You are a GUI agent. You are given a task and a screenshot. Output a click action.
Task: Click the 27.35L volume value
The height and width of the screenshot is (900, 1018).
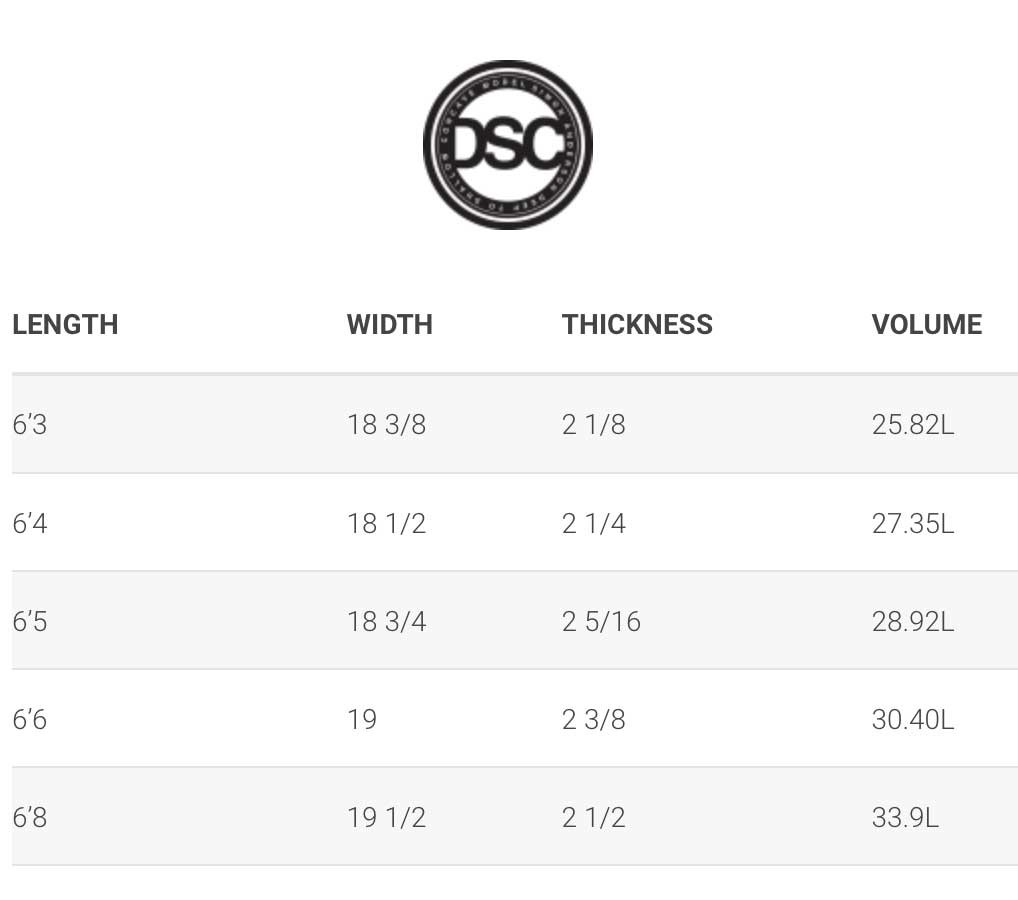click(x=913, y=523)
